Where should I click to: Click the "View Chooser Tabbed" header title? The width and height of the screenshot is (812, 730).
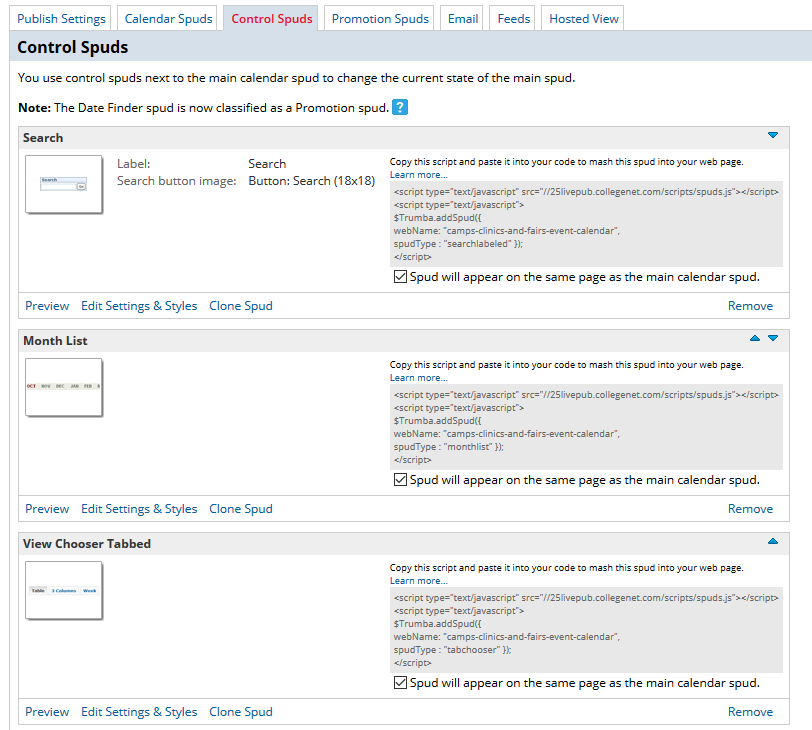pyautogui.click(x=87, y=544)
